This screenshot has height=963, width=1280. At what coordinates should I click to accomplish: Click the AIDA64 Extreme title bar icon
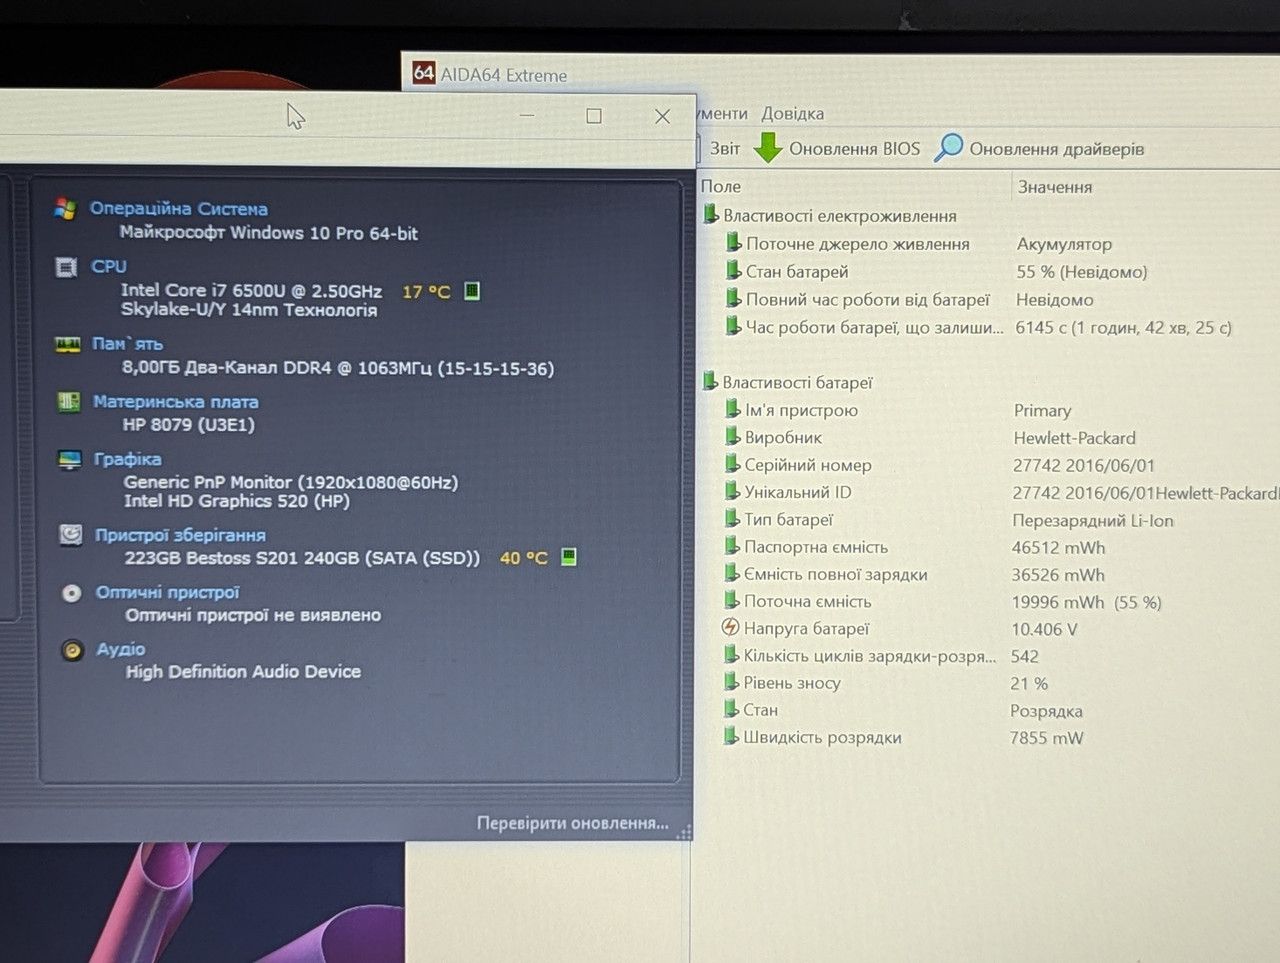(424, 73)
